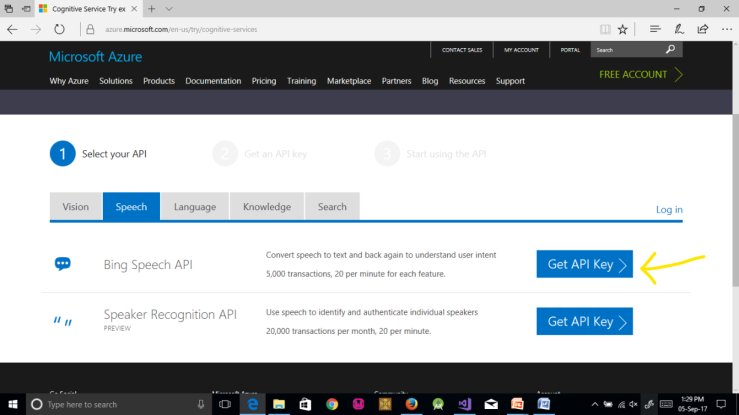
Task: Click the Azure site search field
Action: (x=625, y=49)
